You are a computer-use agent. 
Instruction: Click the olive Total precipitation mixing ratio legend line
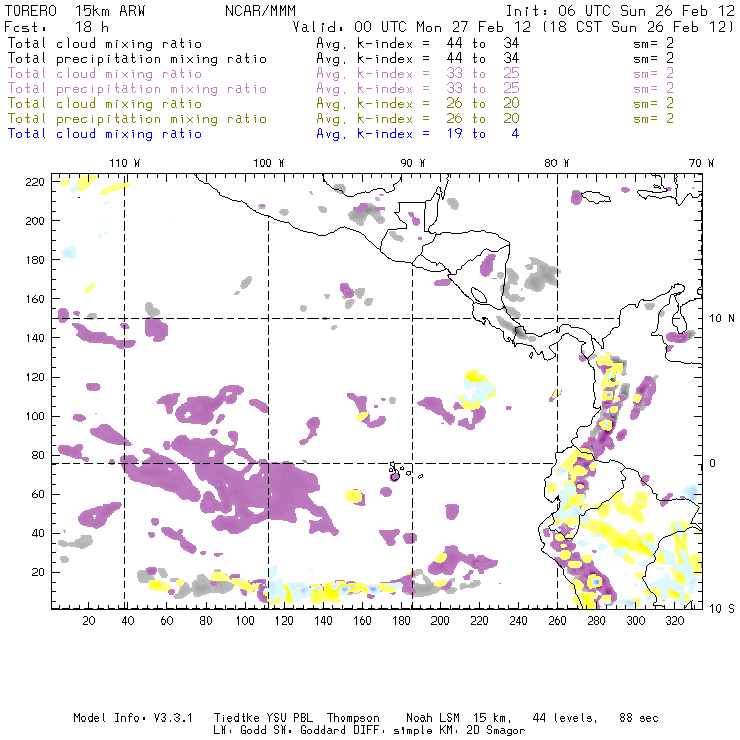point(137,118)
